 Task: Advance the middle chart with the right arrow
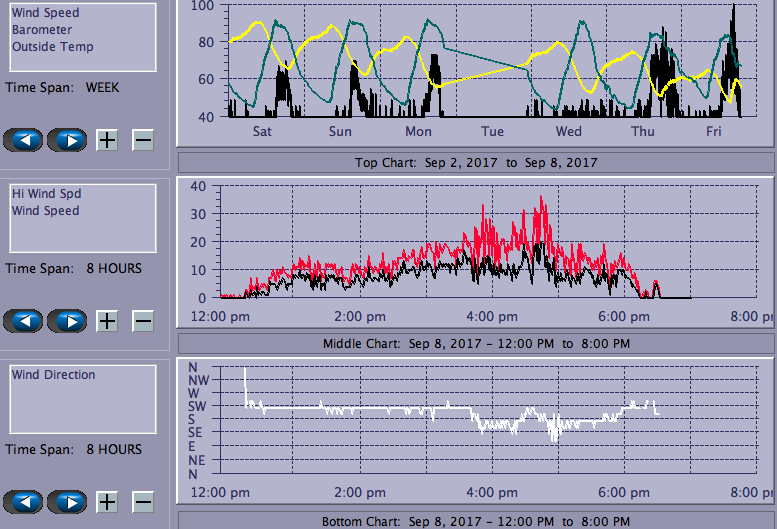click(x=68, y=321)
